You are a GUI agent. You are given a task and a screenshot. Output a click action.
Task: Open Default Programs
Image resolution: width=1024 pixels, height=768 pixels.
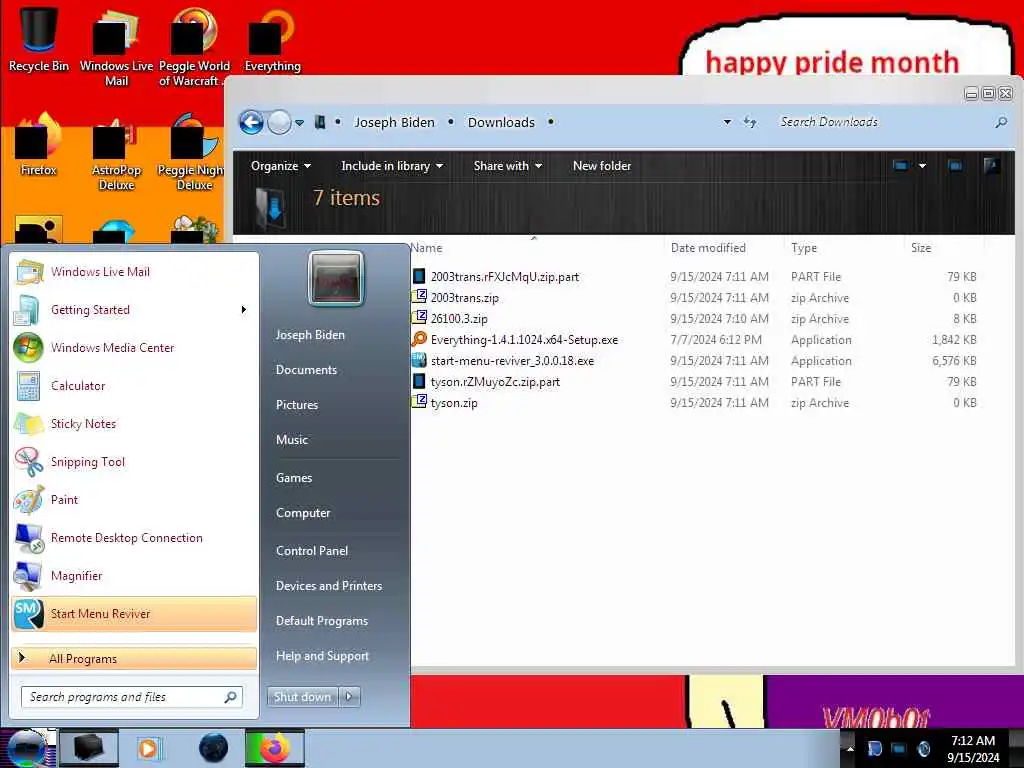pyautogui.click(x=322, y=621)
